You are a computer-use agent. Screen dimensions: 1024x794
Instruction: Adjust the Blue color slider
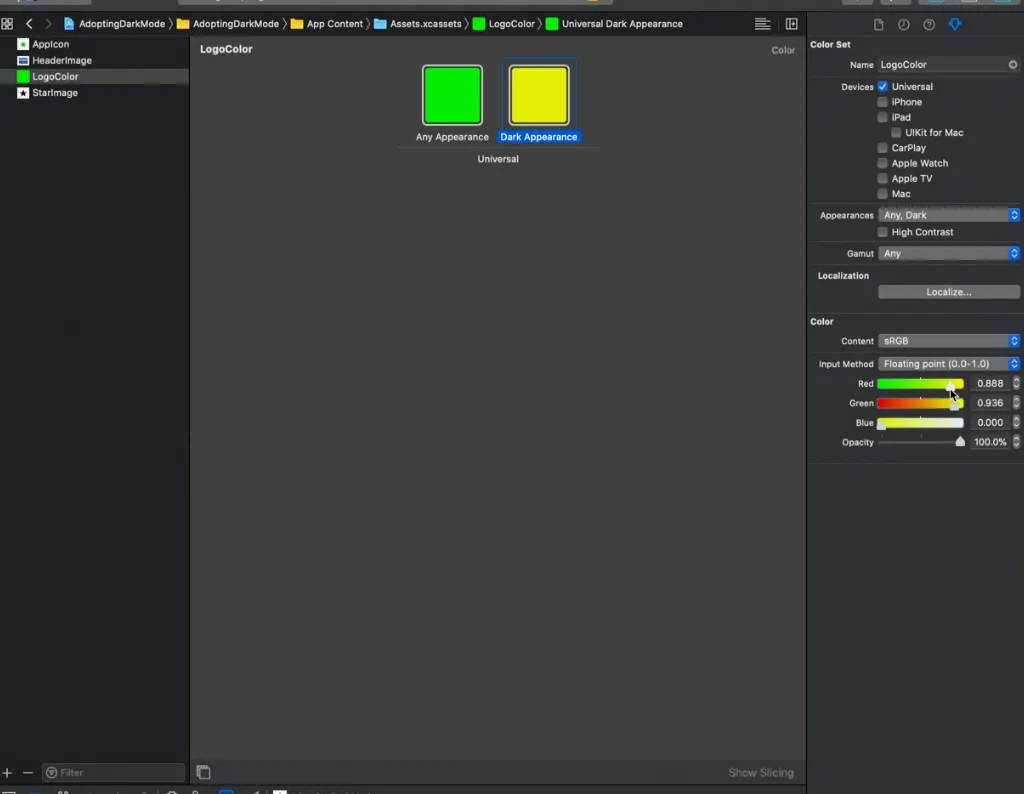(x=920, y=423)
